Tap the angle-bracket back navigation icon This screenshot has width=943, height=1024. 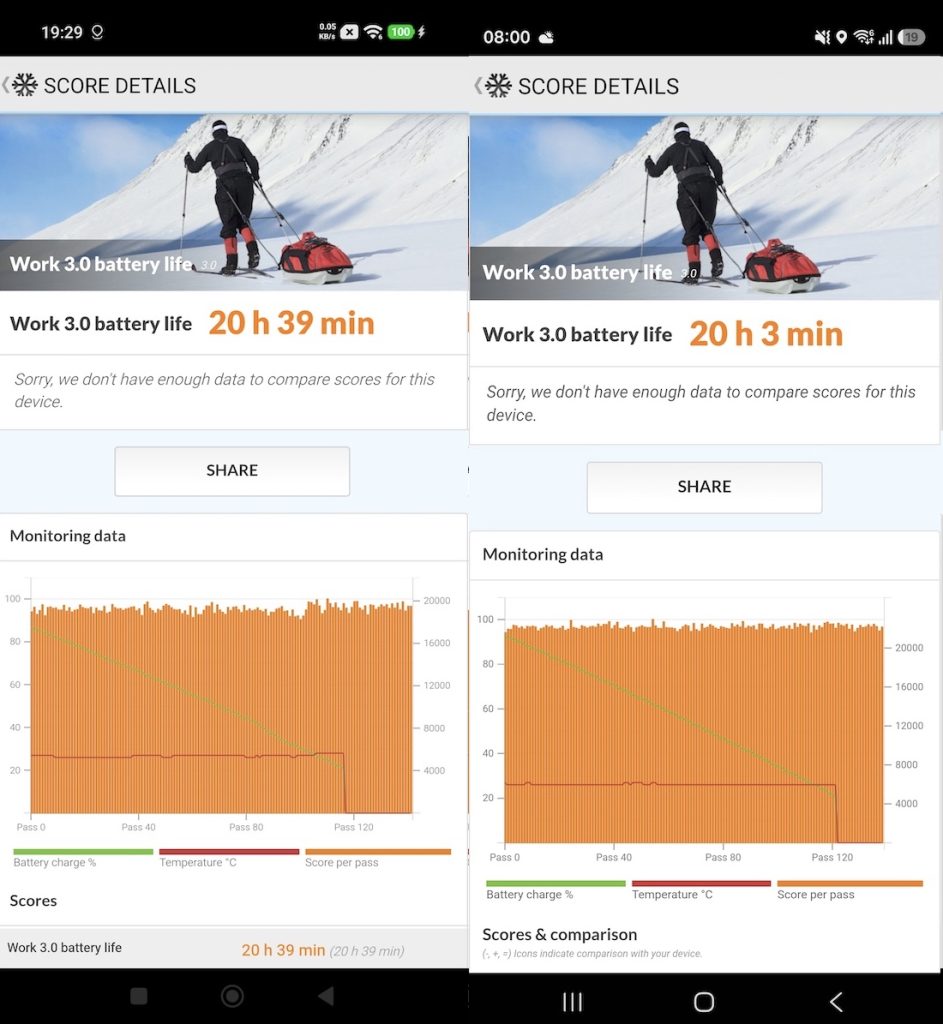[x=836, y=1002]
